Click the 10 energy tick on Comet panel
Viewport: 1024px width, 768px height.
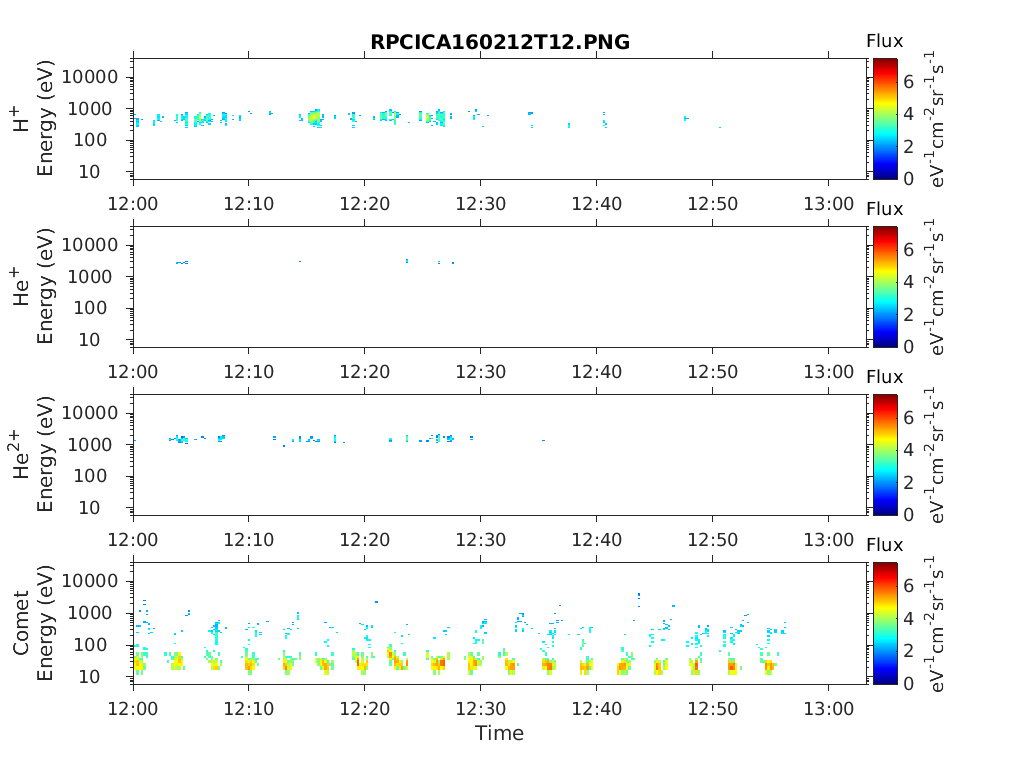89,677
